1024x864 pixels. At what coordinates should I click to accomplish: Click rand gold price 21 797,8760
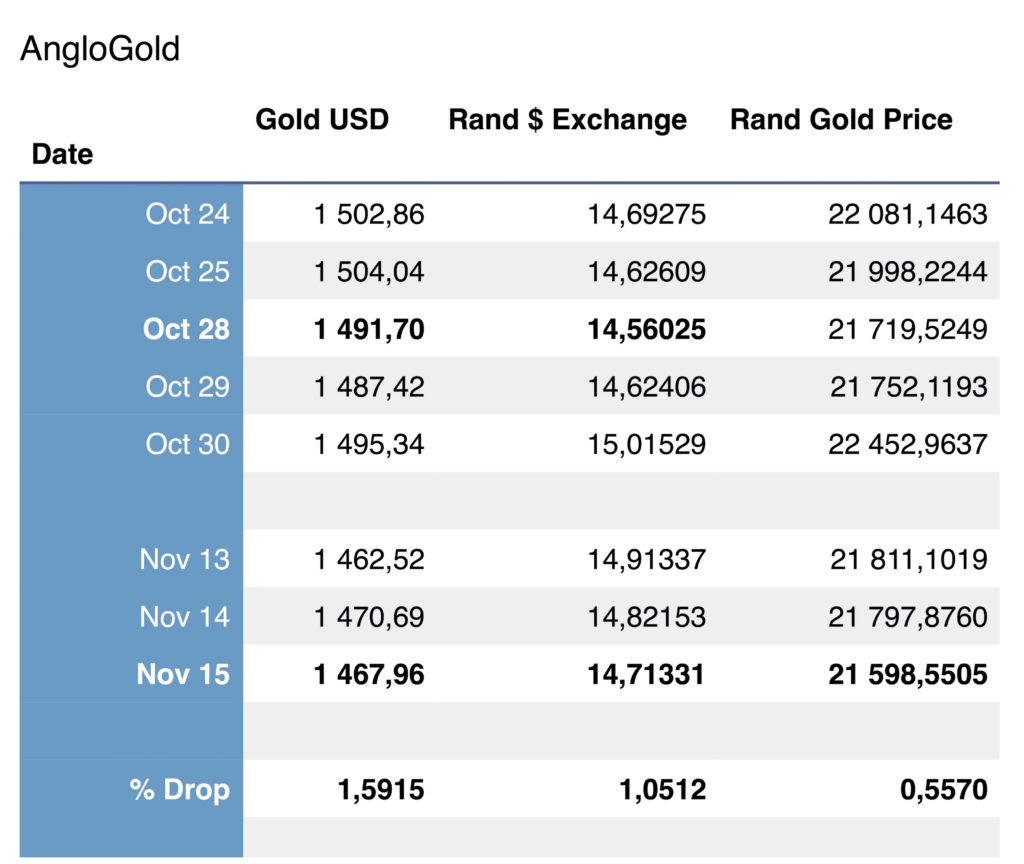908,617
